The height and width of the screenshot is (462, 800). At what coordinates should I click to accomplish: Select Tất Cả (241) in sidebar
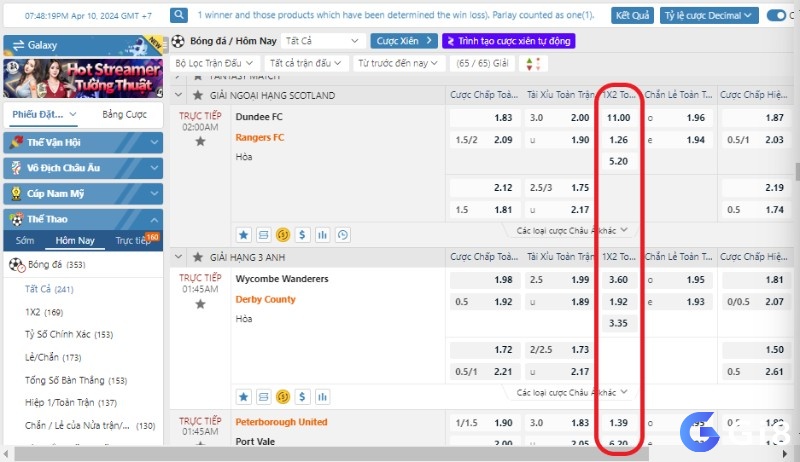click(49, 289)
